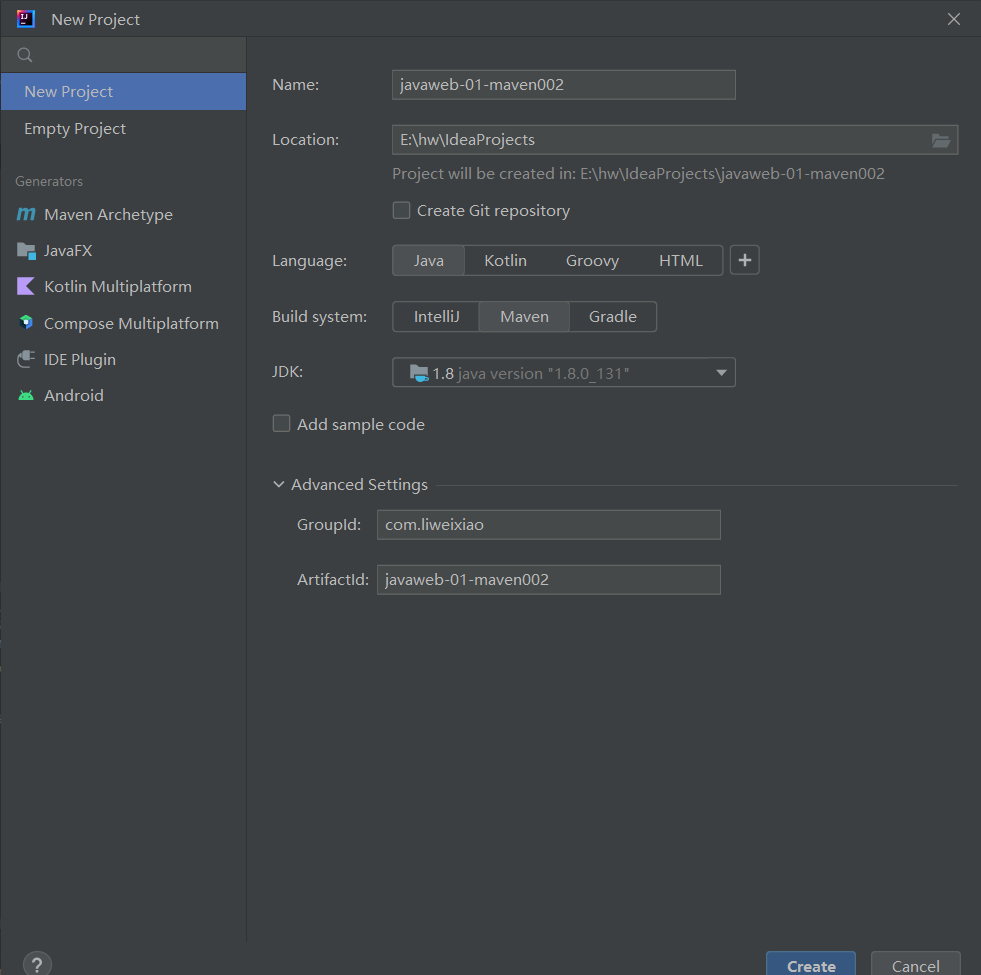Click the plus icon to add language
Screen dimensions: 981x975
tap(744, 261)
